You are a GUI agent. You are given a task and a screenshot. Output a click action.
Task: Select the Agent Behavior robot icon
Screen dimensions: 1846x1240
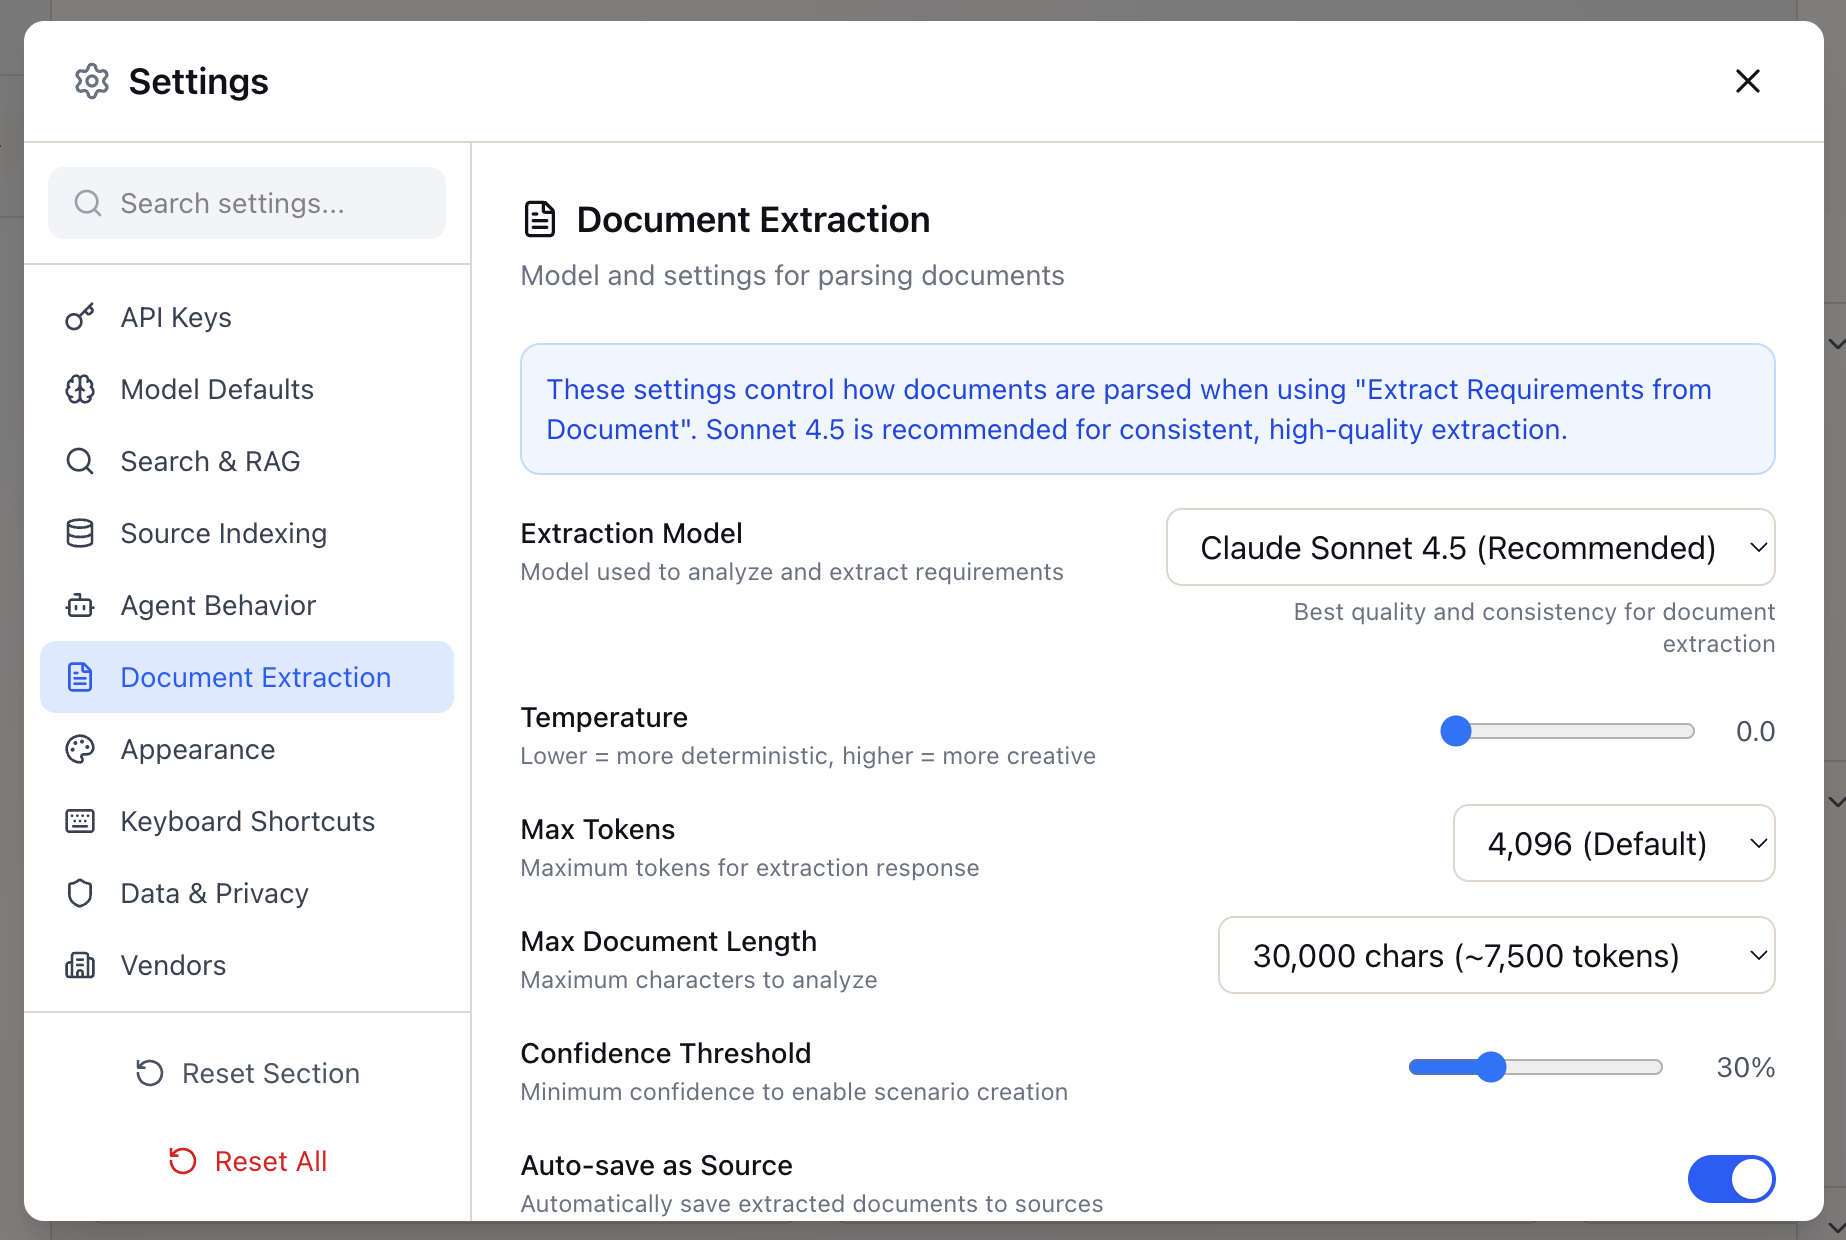coord(80,605)
